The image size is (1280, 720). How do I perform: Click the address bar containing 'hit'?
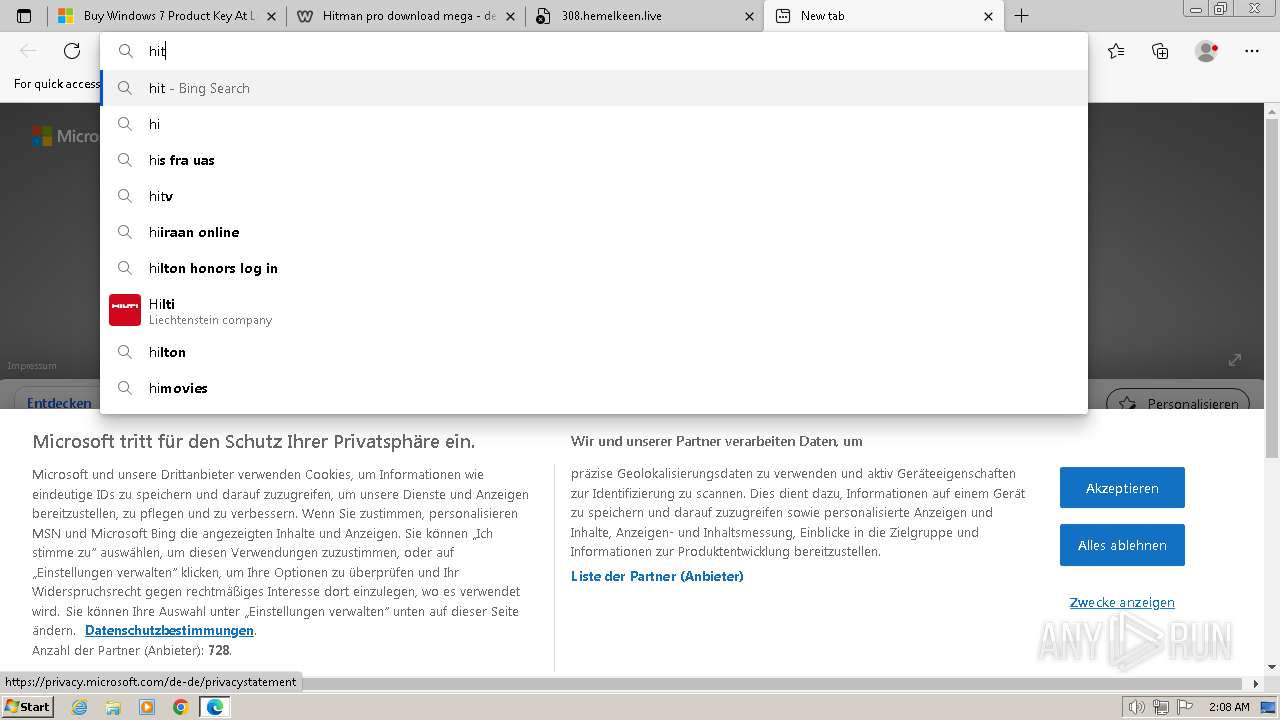pyautogui.click(x=594, y=51)
